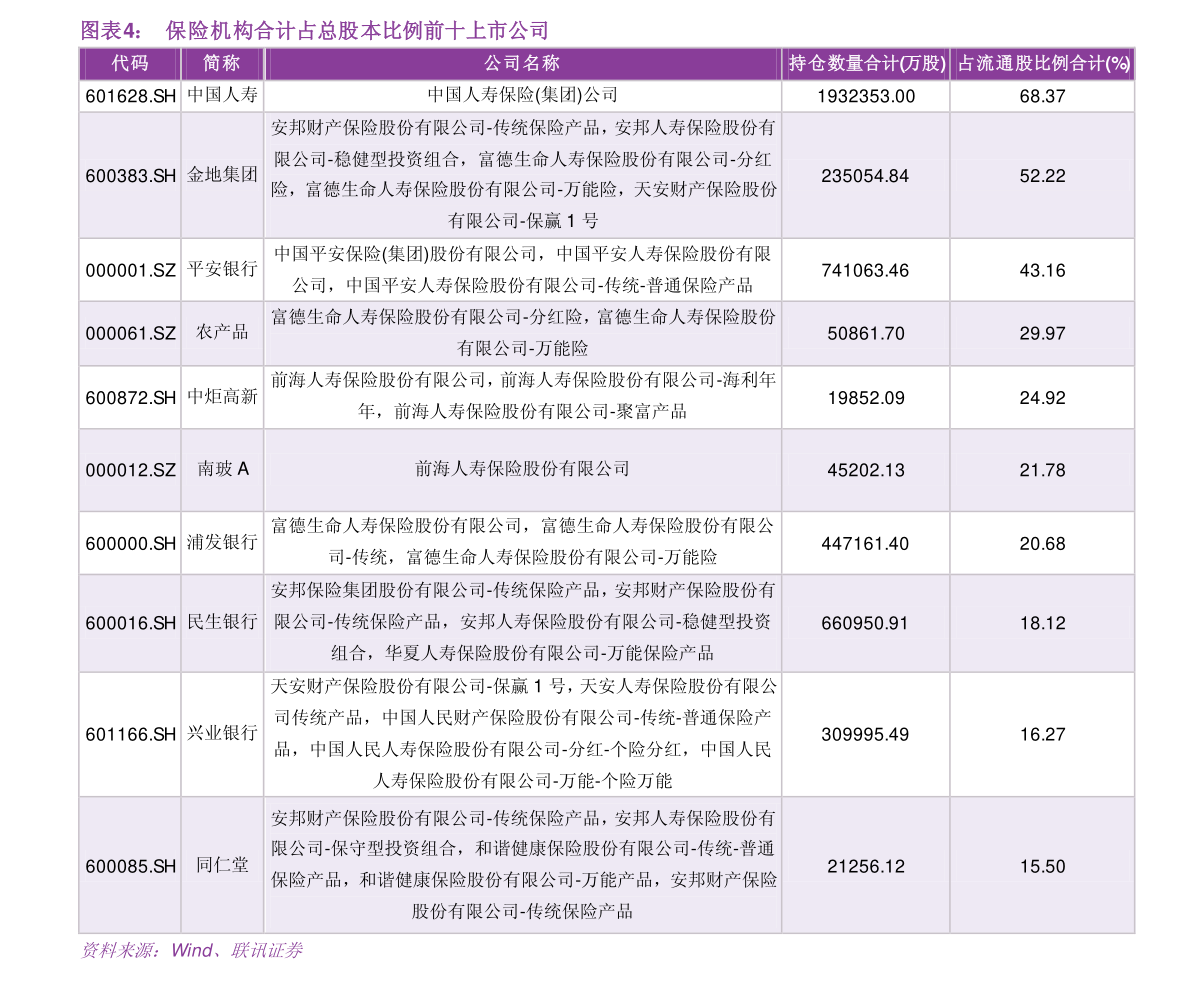Click the 公司名称 column header
The width and height of the screenshot is (1191, 981).
[522, 63]
